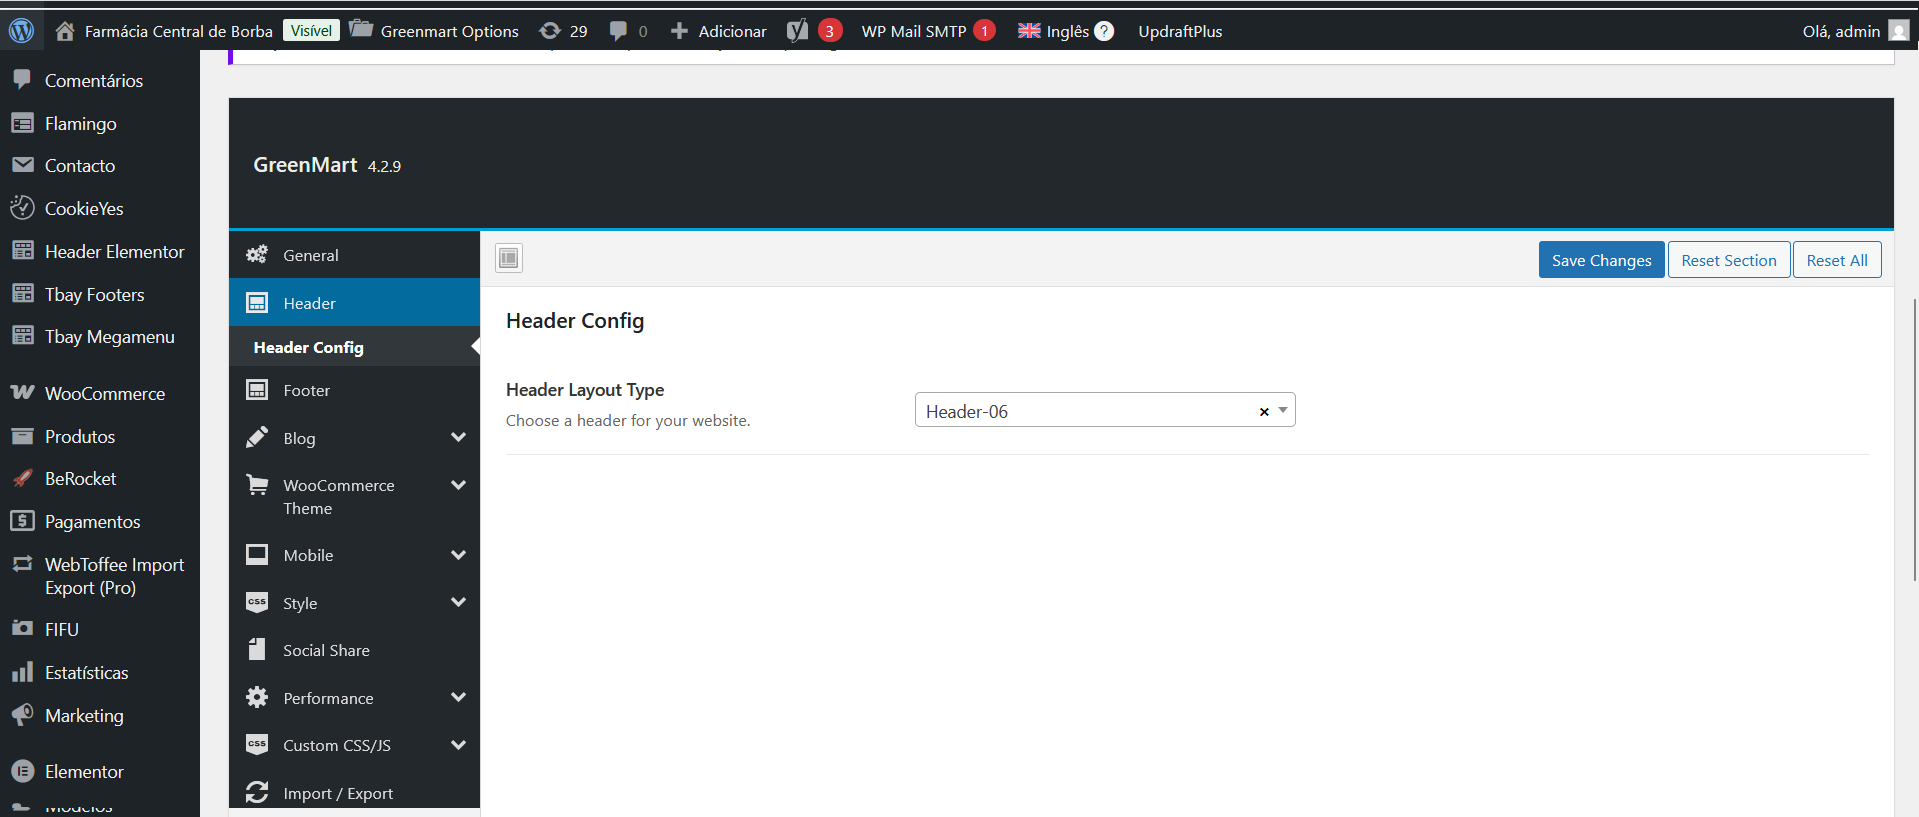
Task: Open the WordPress logo menu
Action: pos(21,31)
